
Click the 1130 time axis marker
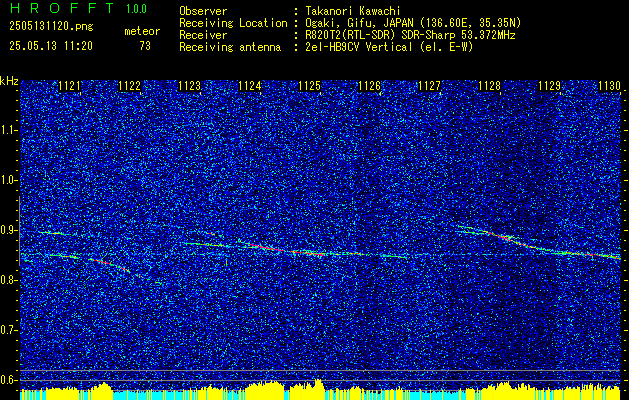tap(610, 86)
